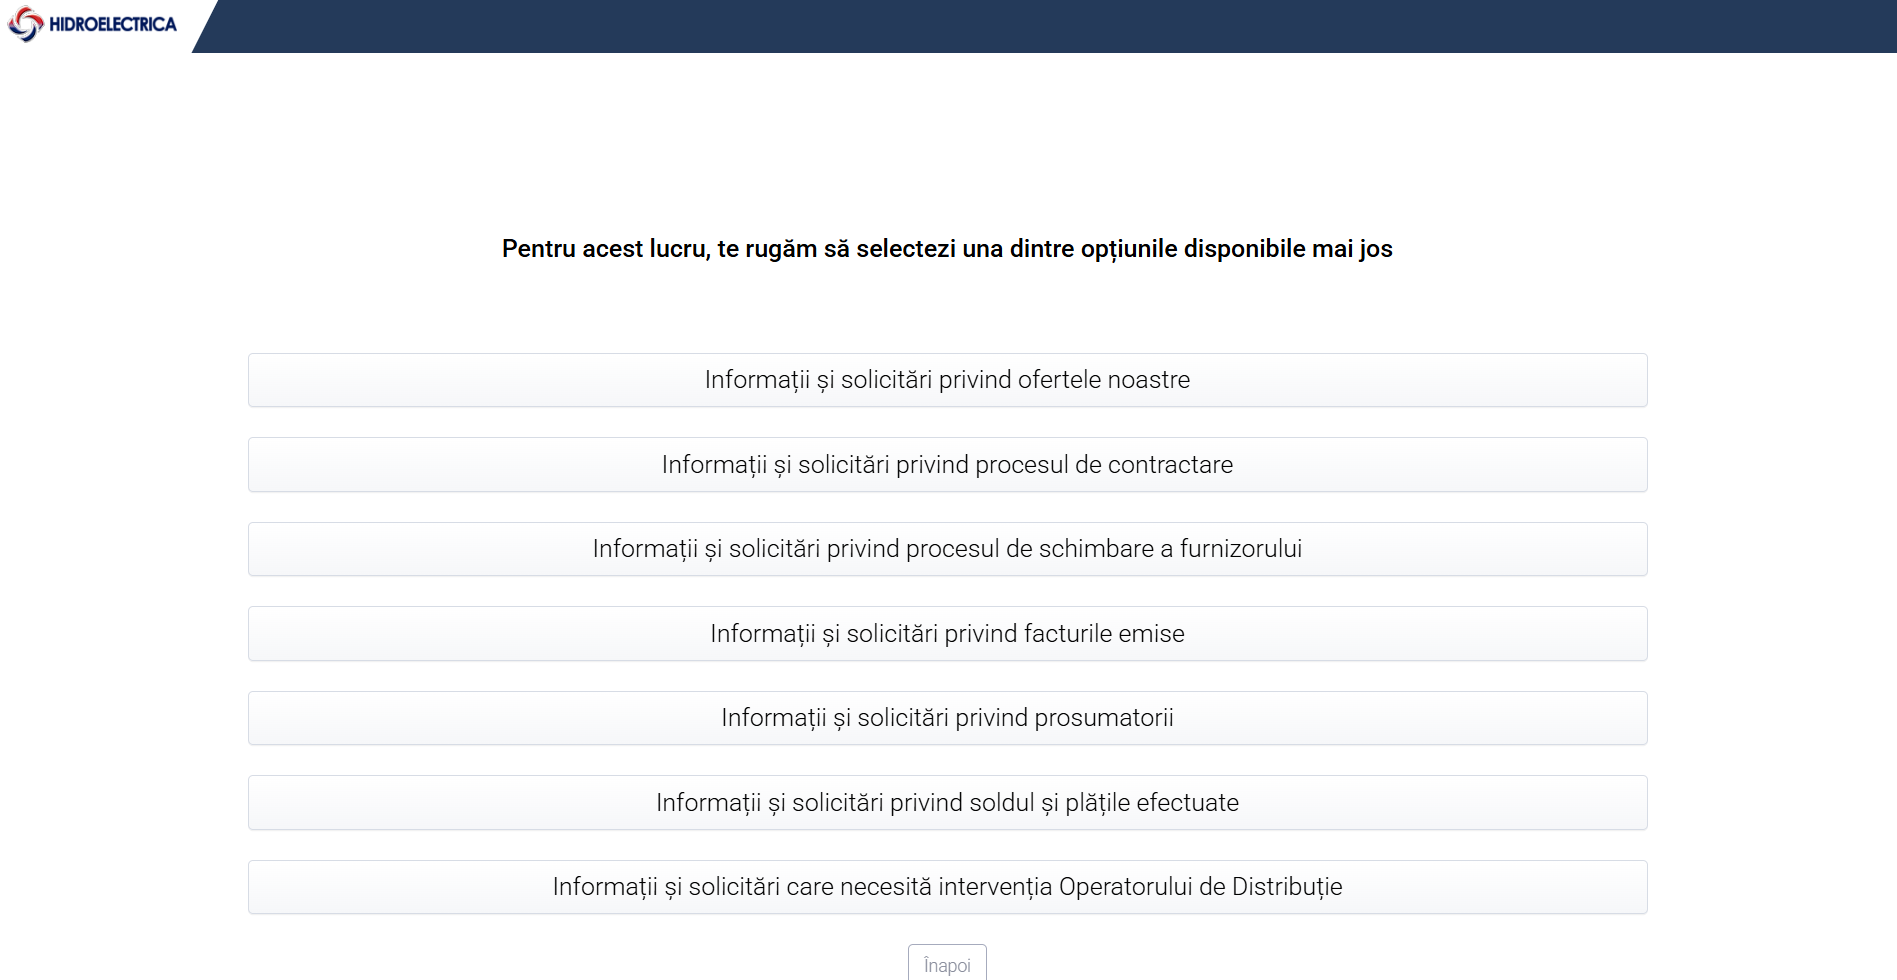The height and width of the screenshot is (980, 1897).
Task: Go to issued invoices requests
Action: pyautogui.click(x=947, y=634)
